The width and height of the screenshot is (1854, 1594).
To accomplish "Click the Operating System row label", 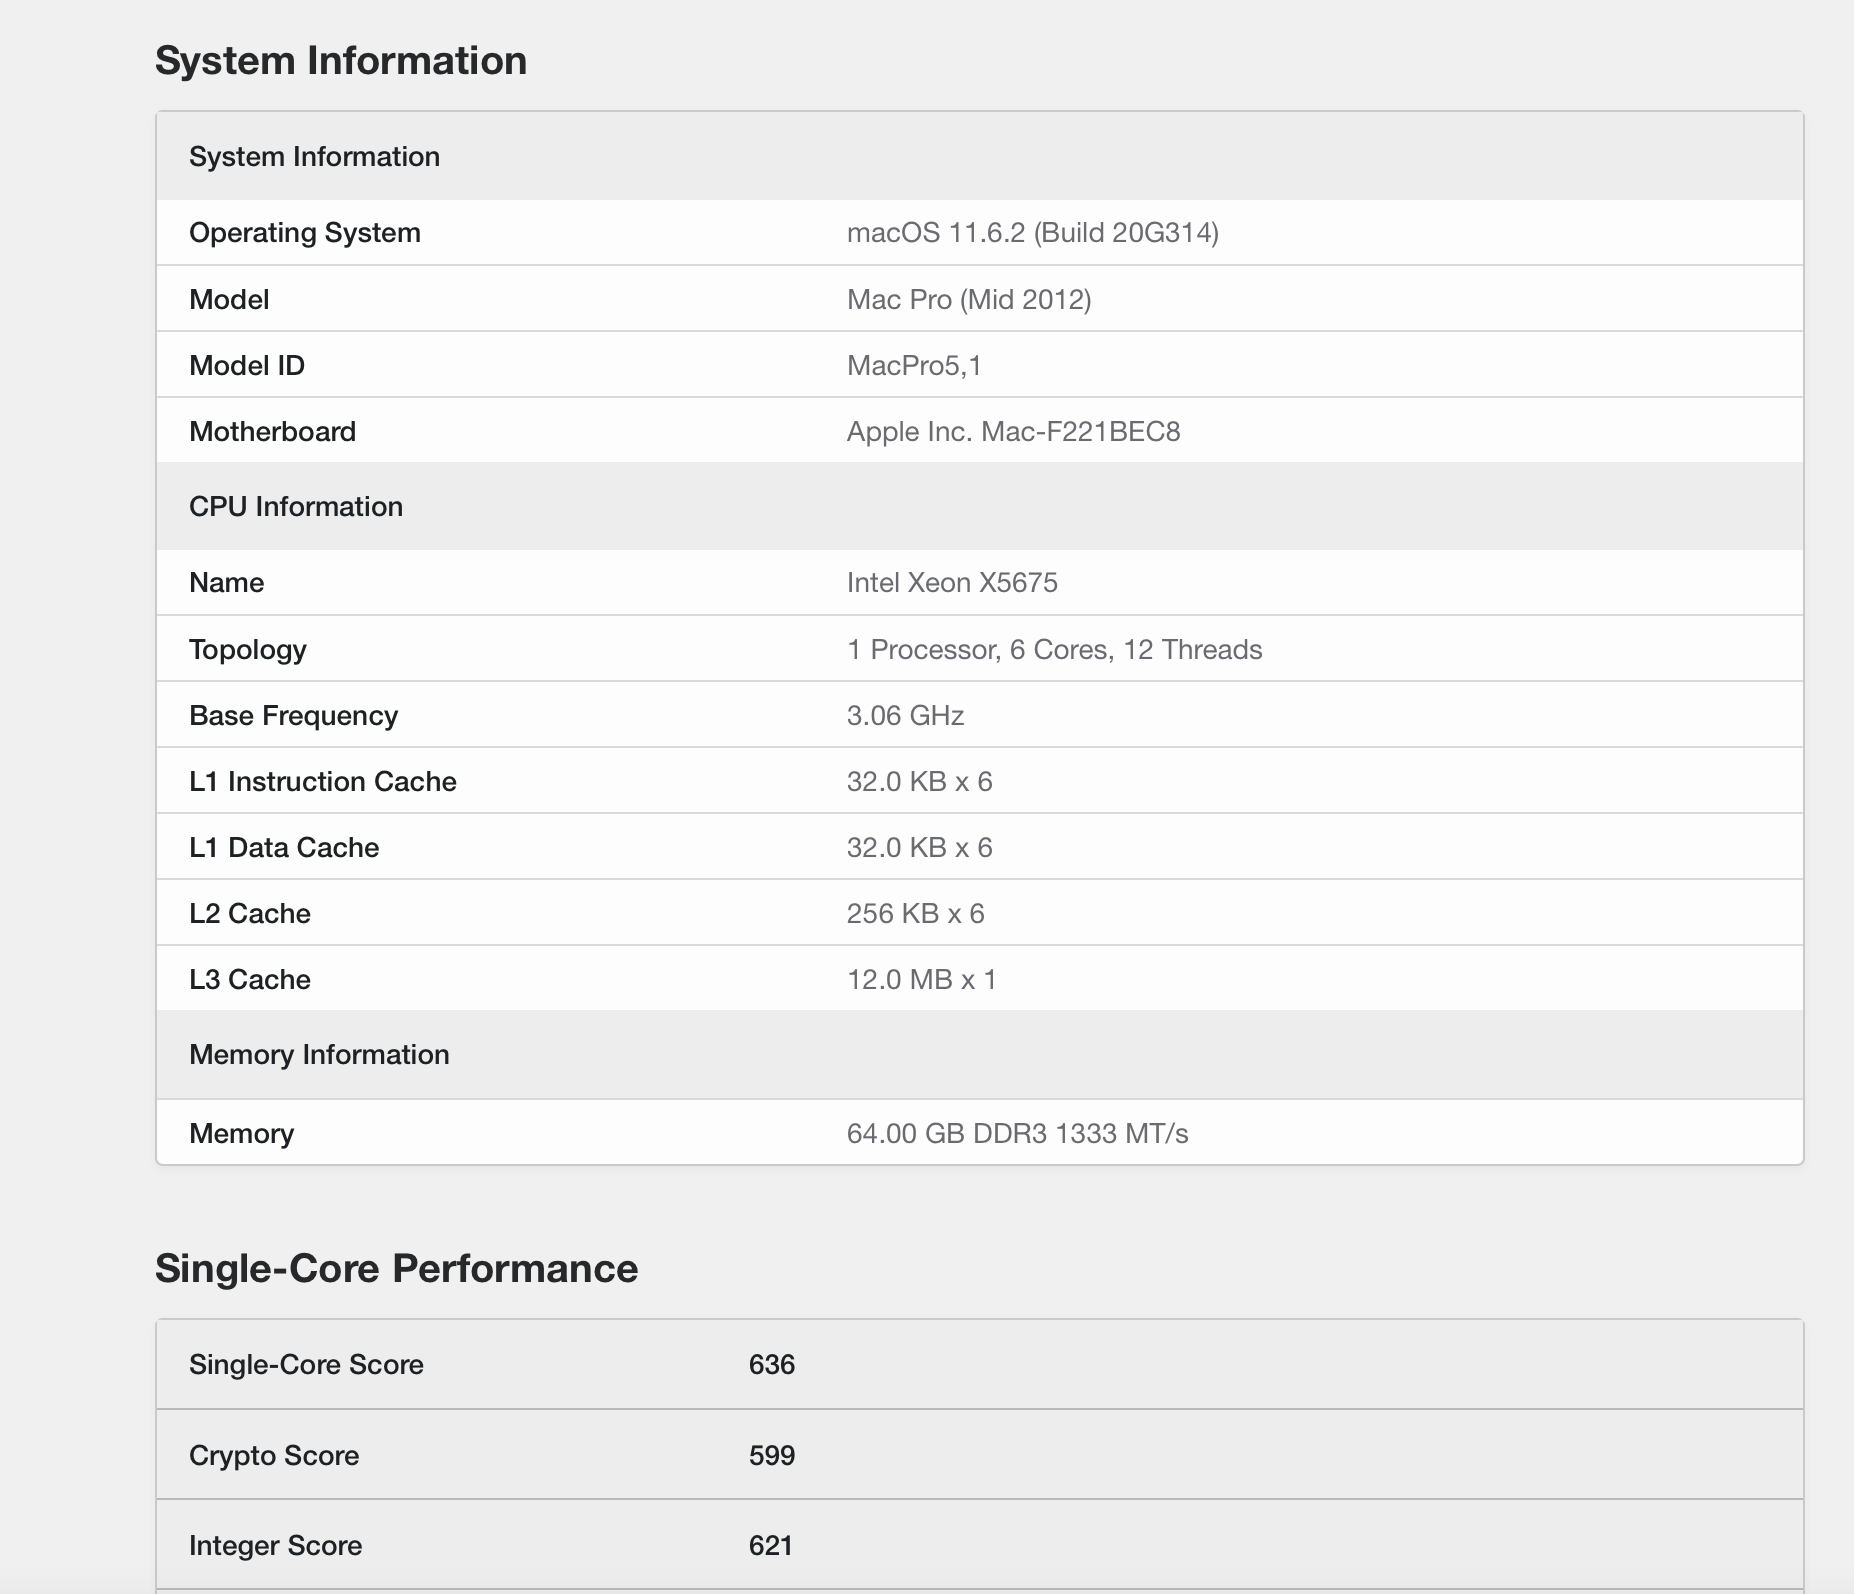I will tap(304, 233).
